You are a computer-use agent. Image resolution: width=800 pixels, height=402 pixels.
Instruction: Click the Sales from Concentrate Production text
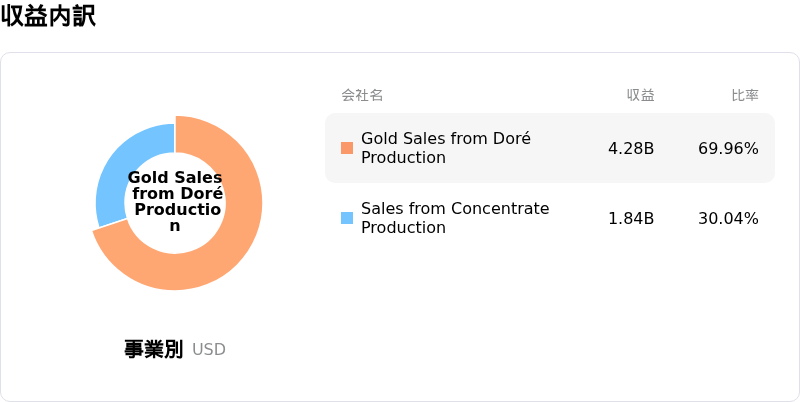click(455, 218)
